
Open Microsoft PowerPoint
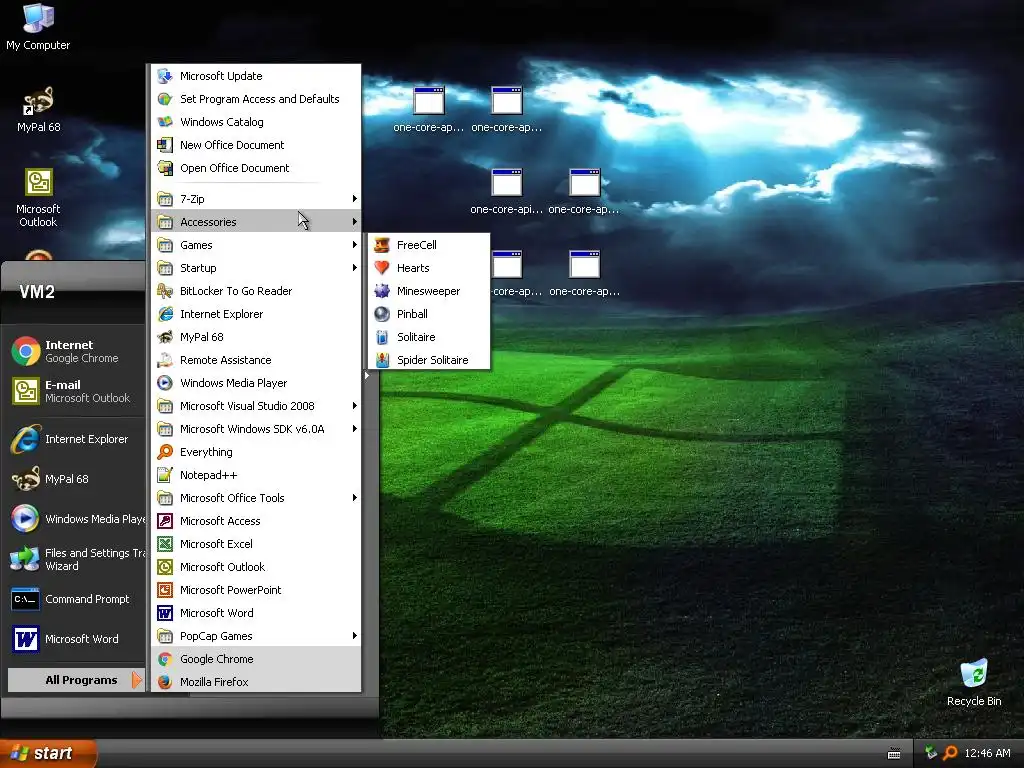pos(256,590)
